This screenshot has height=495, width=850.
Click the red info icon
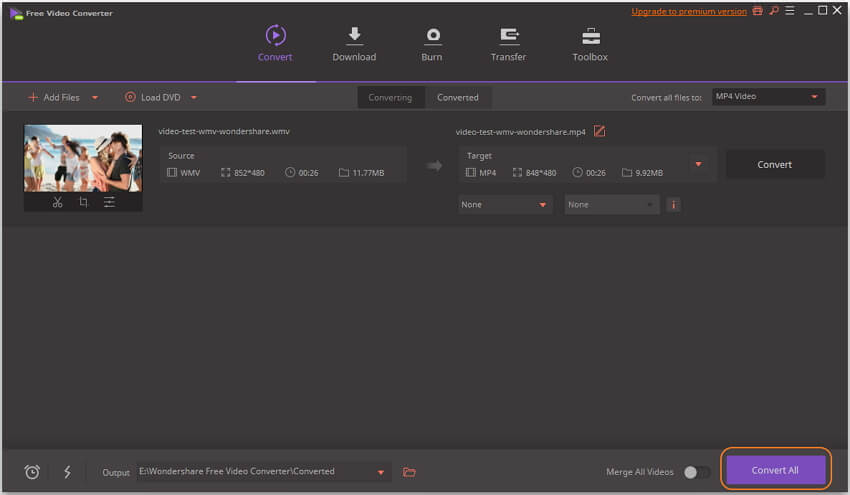(x=674, y=204)
